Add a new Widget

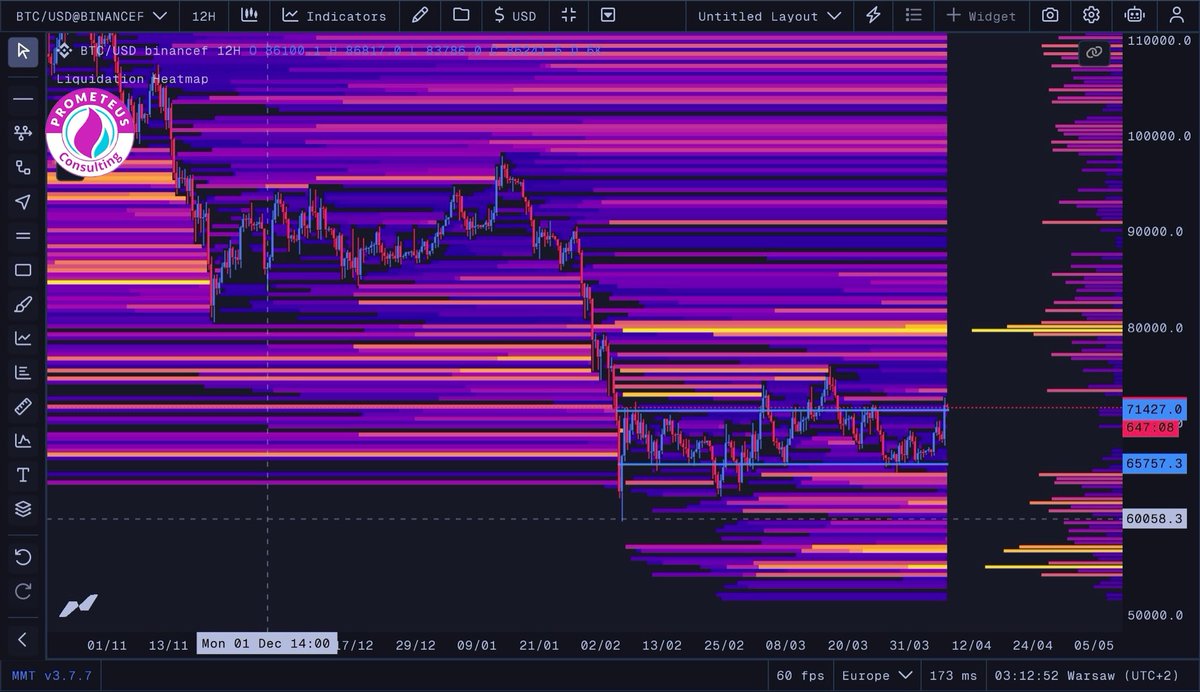(x=981, y=16)
